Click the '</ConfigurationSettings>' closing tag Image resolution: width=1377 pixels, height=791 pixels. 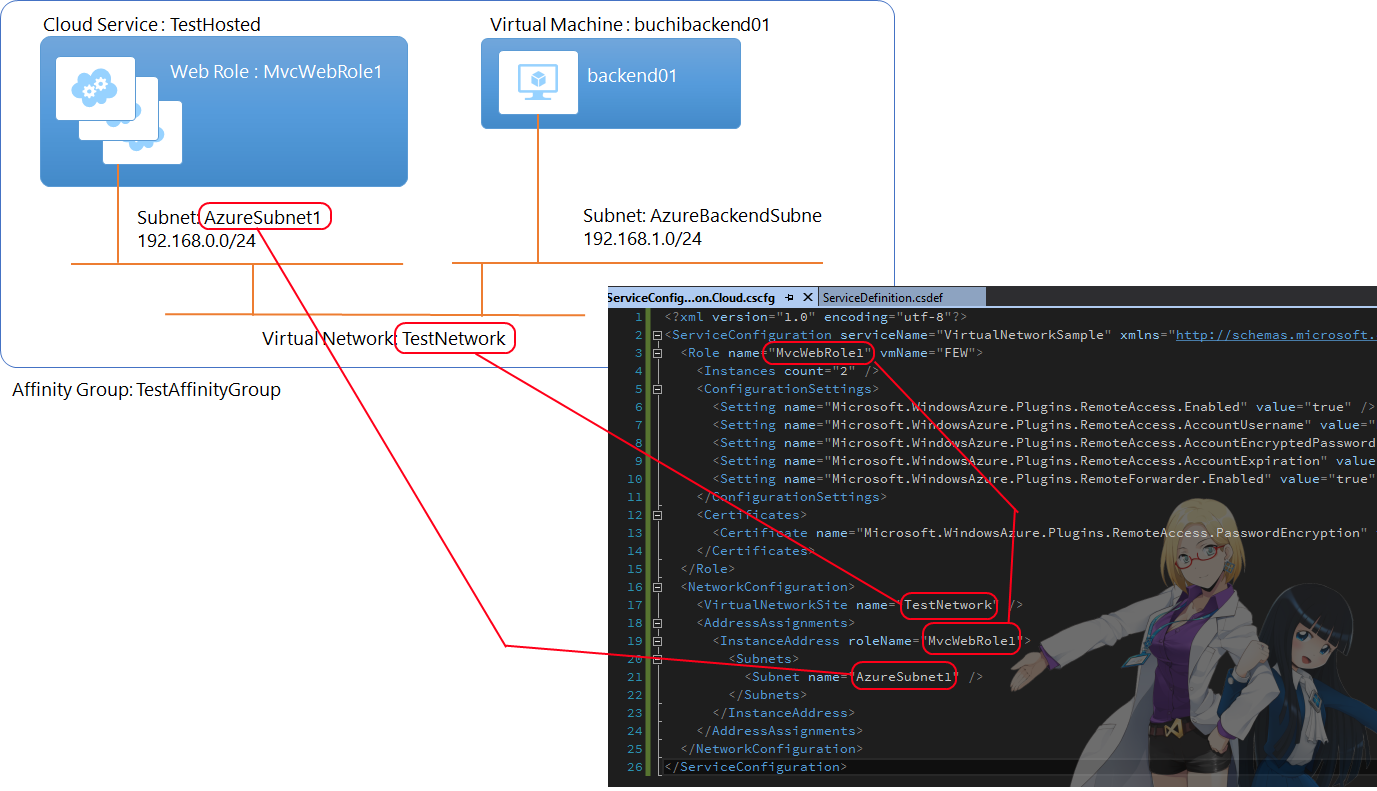click(x=791, y=497)
